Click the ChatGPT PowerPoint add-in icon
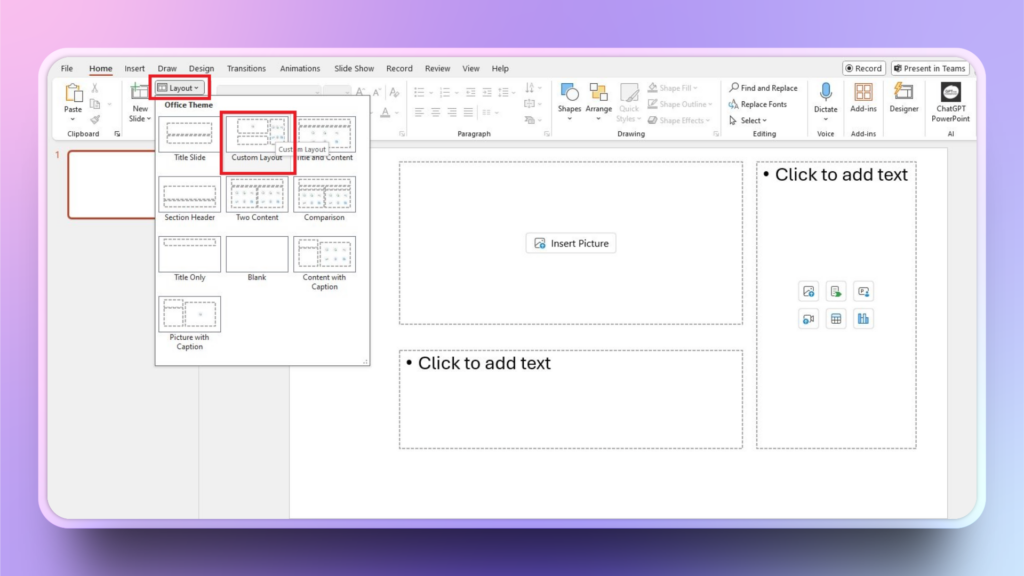Image resolution: width=1024 pixels, height=576 pixels. [951, 92]
